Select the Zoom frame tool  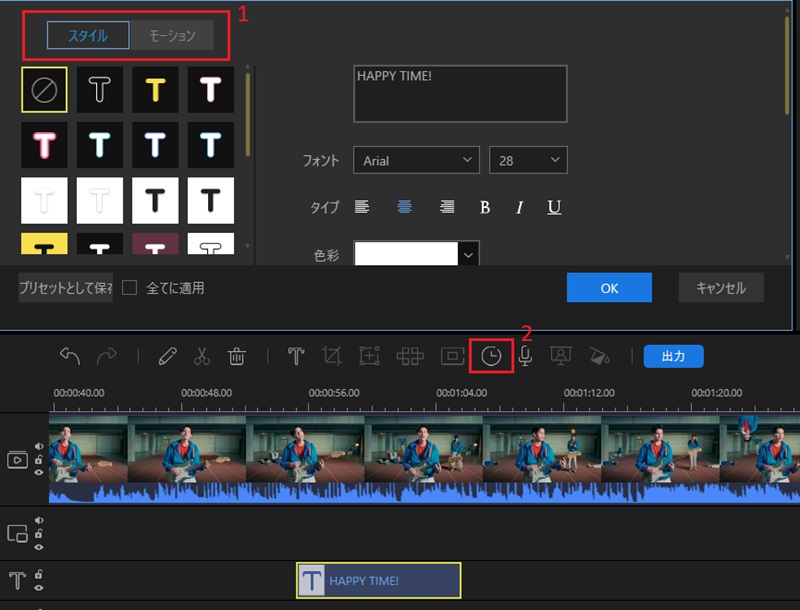click(369, 356)
